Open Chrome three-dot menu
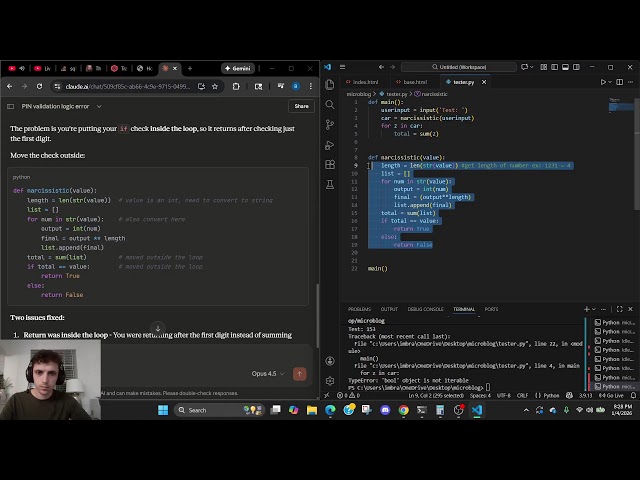The image size is (640, 480). (x=311, y=86)
